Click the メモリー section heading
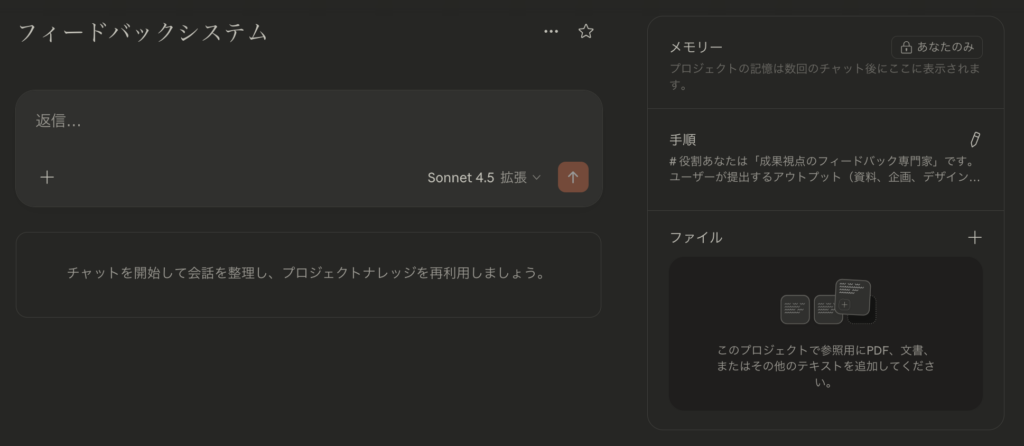 click(696, 47)
